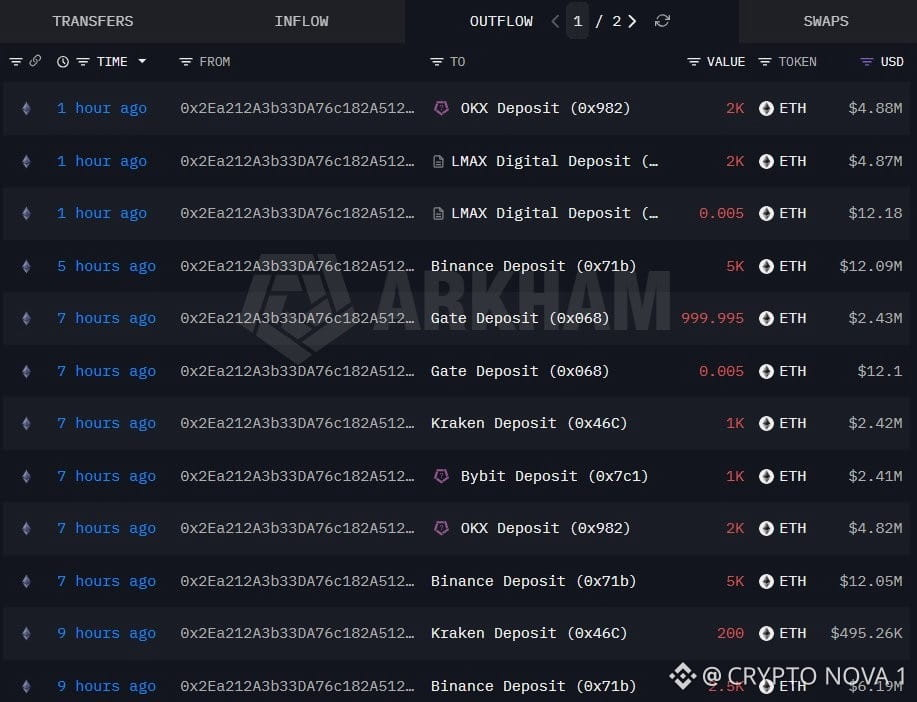Toggle TIME sort dropdown arrow
Screen dimensions: 917x702
pos(142,61)
